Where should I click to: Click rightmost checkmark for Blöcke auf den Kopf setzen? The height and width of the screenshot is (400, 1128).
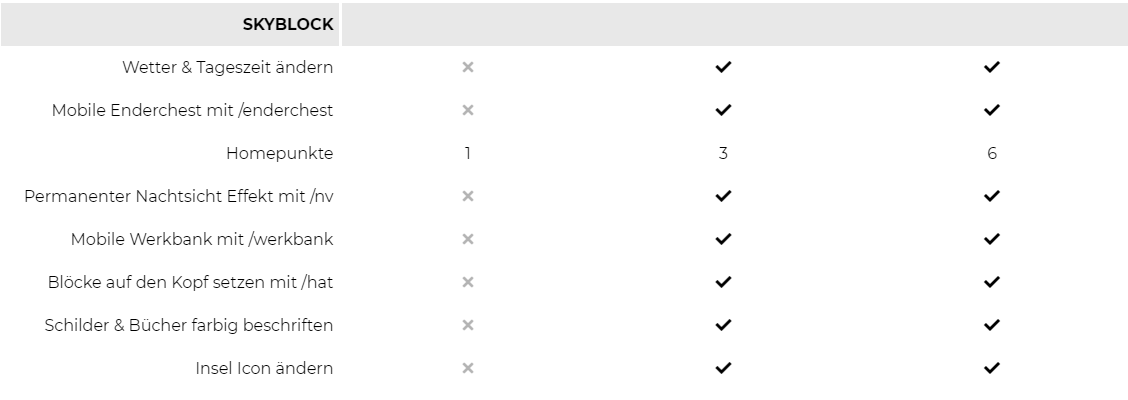click(991, 282)
